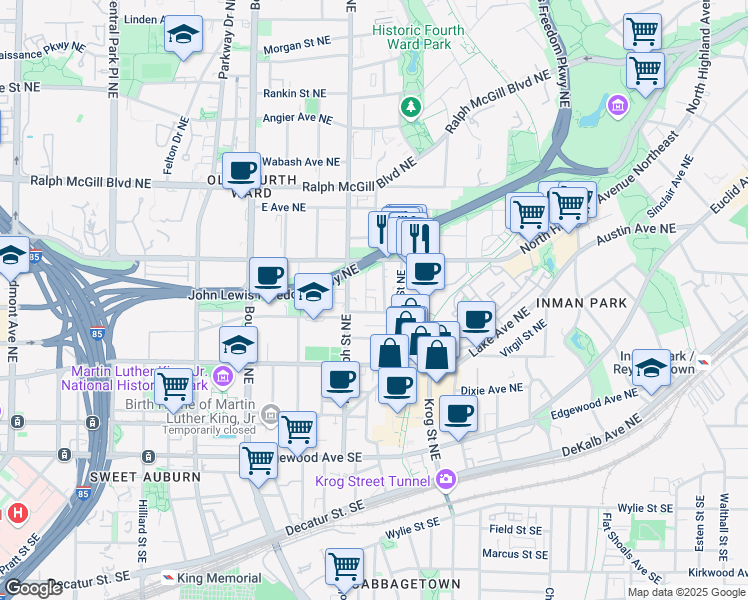The width and height of the screenshot is (748, 600).
Task: Select the Inman Park/Reynoldstown transit station icon
Action: tap(703, 362)
